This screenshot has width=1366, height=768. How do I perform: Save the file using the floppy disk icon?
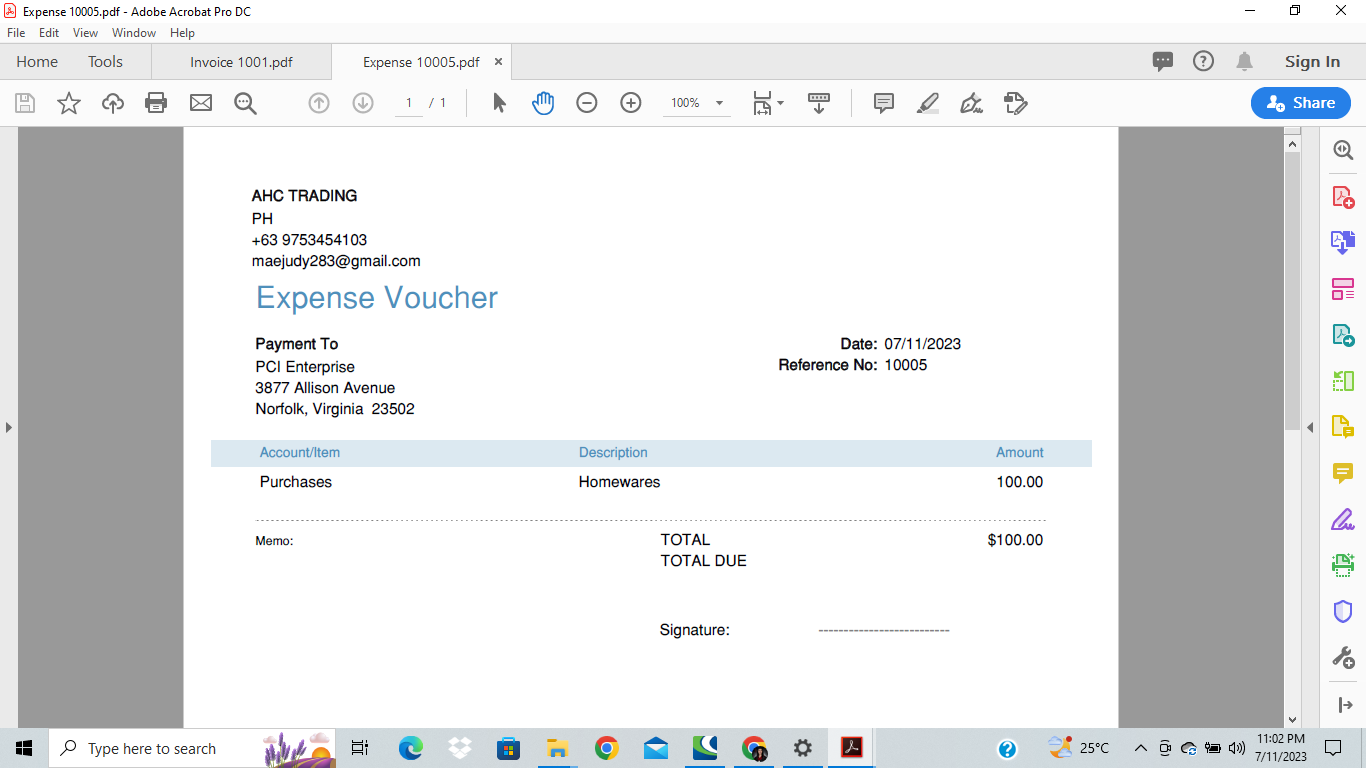[25, 103]
